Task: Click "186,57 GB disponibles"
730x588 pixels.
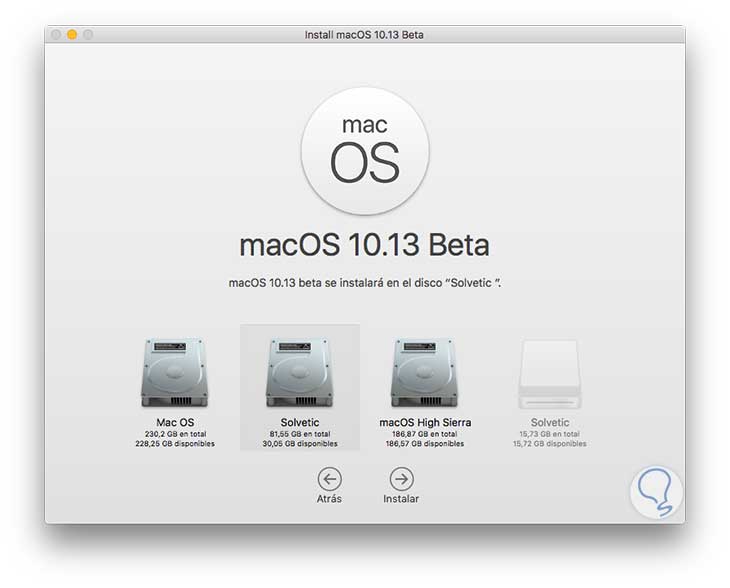Action: (425, 444)
